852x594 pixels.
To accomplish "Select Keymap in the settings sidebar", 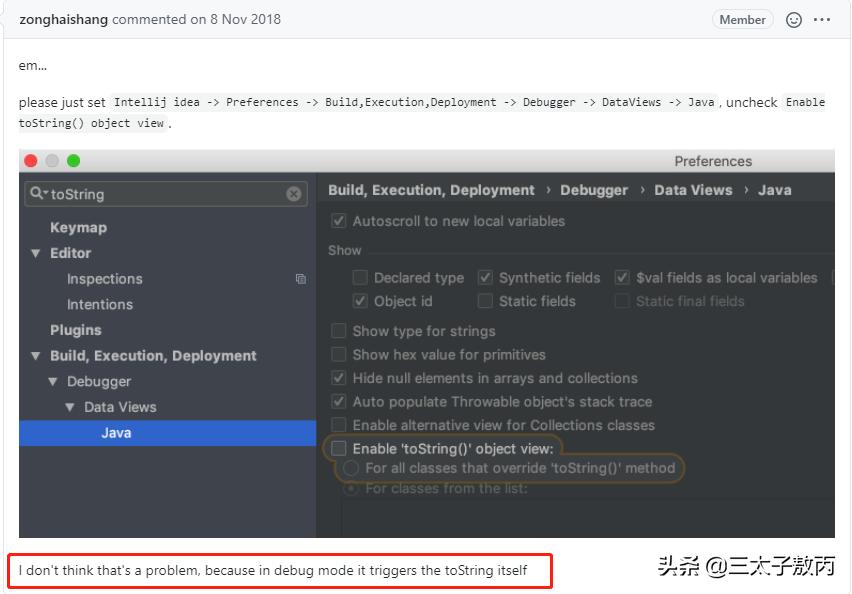I will (x=78, y=228).
